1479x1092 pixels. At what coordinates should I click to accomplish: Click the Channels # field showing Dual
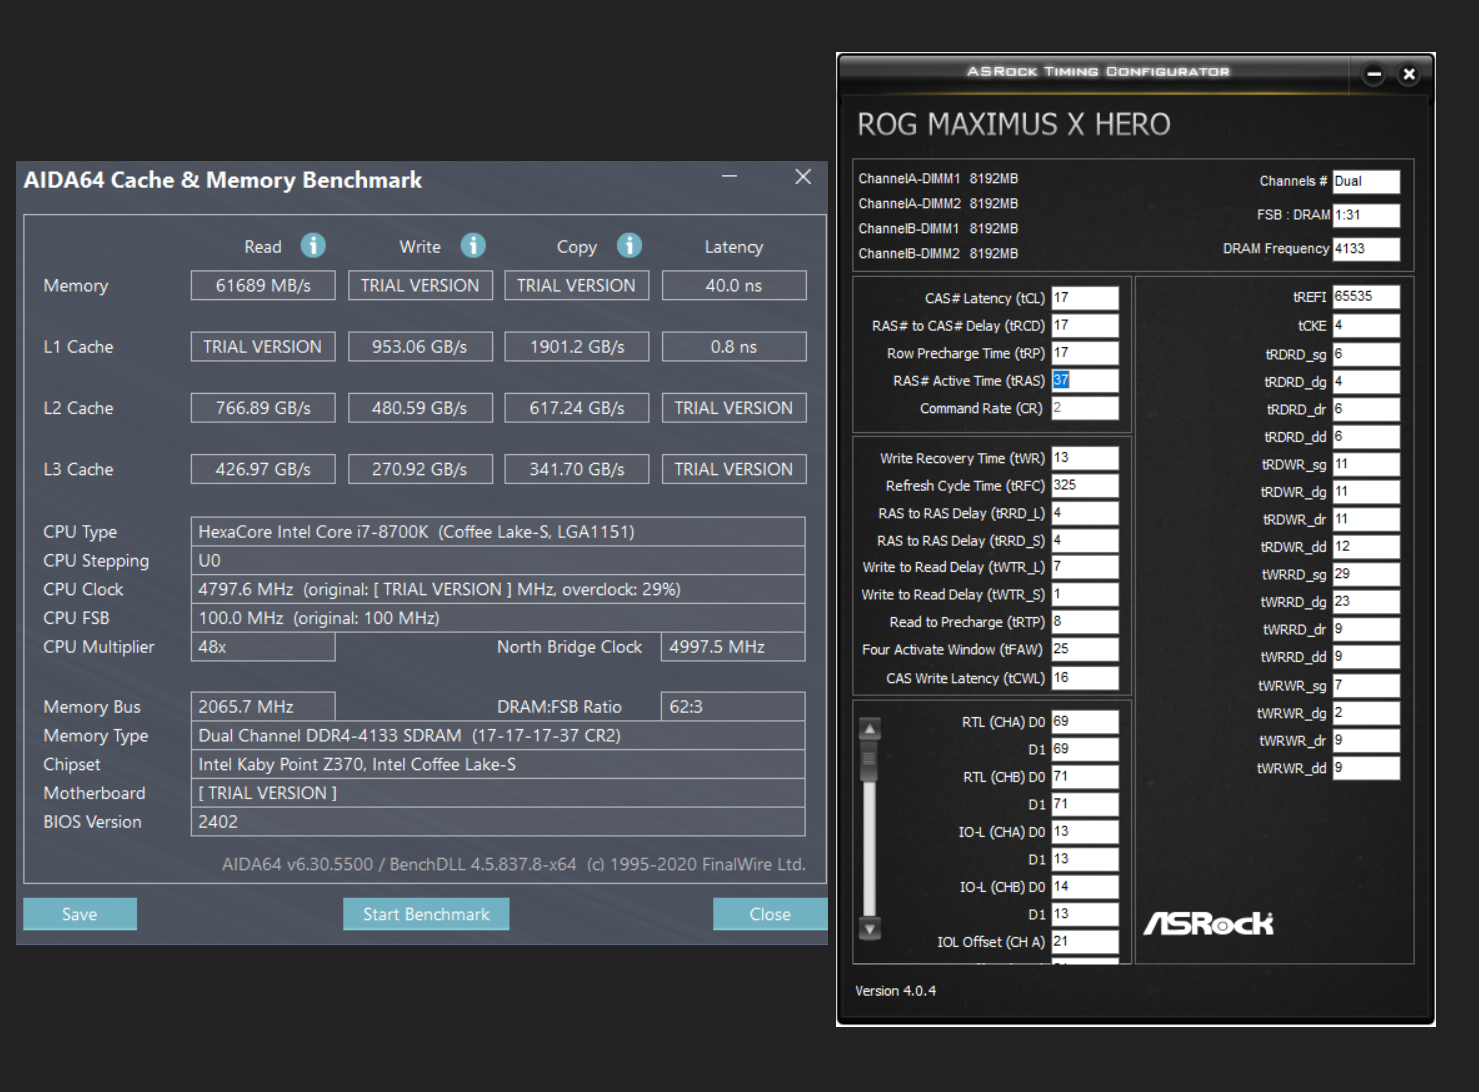(1366, 181)
